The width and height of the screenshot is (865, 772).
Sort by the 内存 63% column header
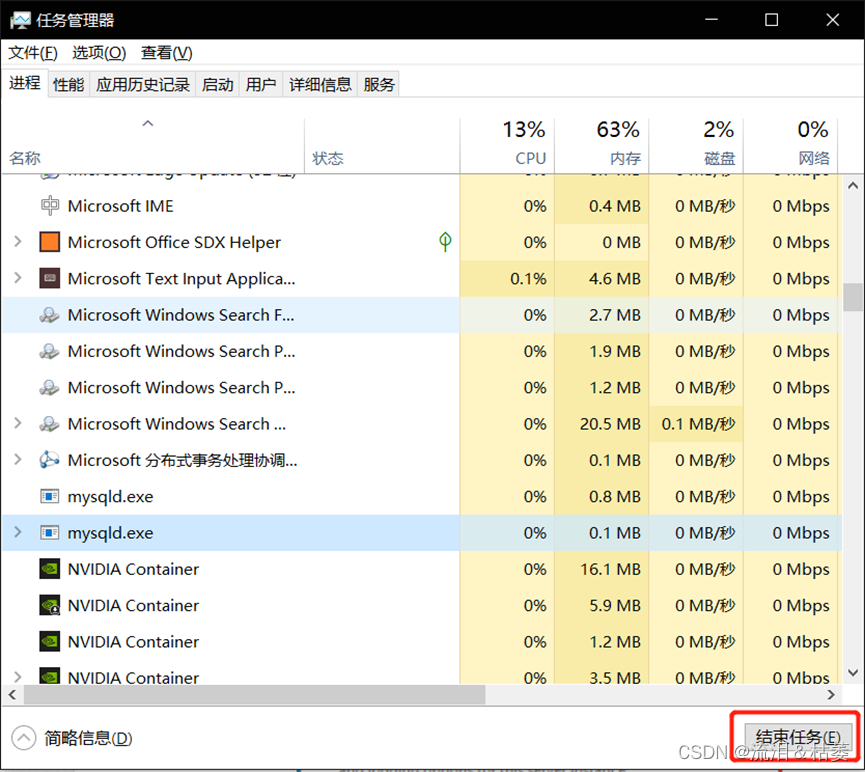tap(601, 146)
